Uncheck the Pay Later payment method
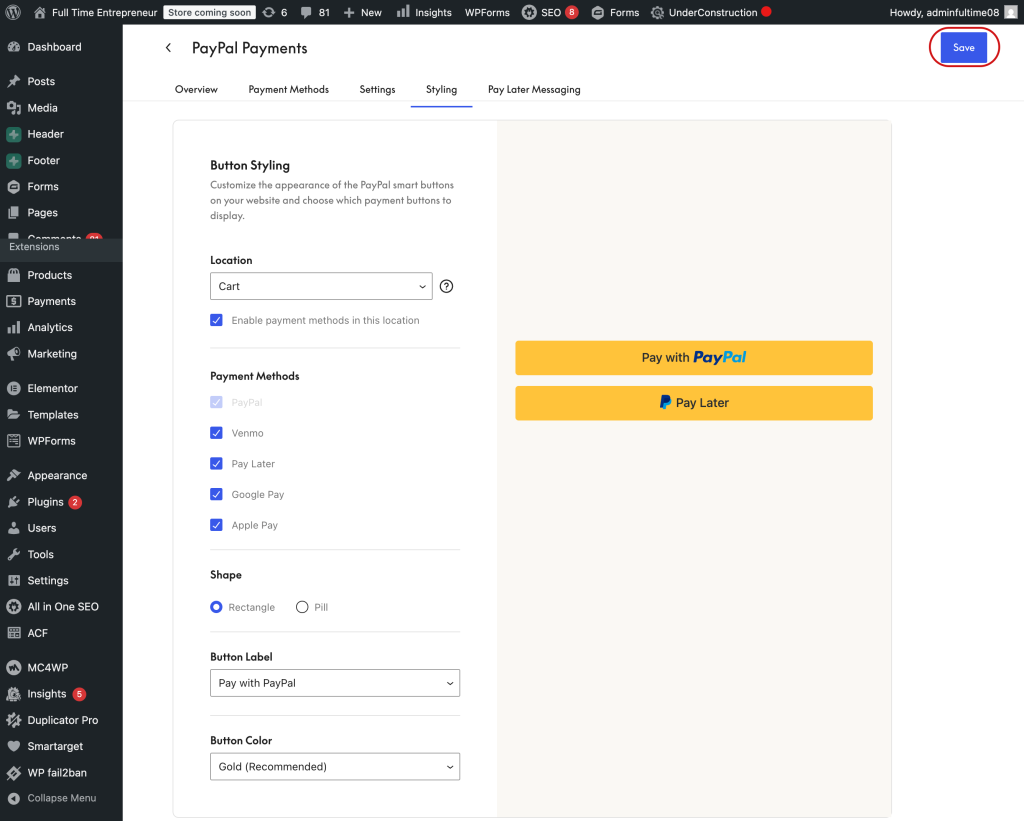Viewport: 1024px width, 821px height. (216, 464)
